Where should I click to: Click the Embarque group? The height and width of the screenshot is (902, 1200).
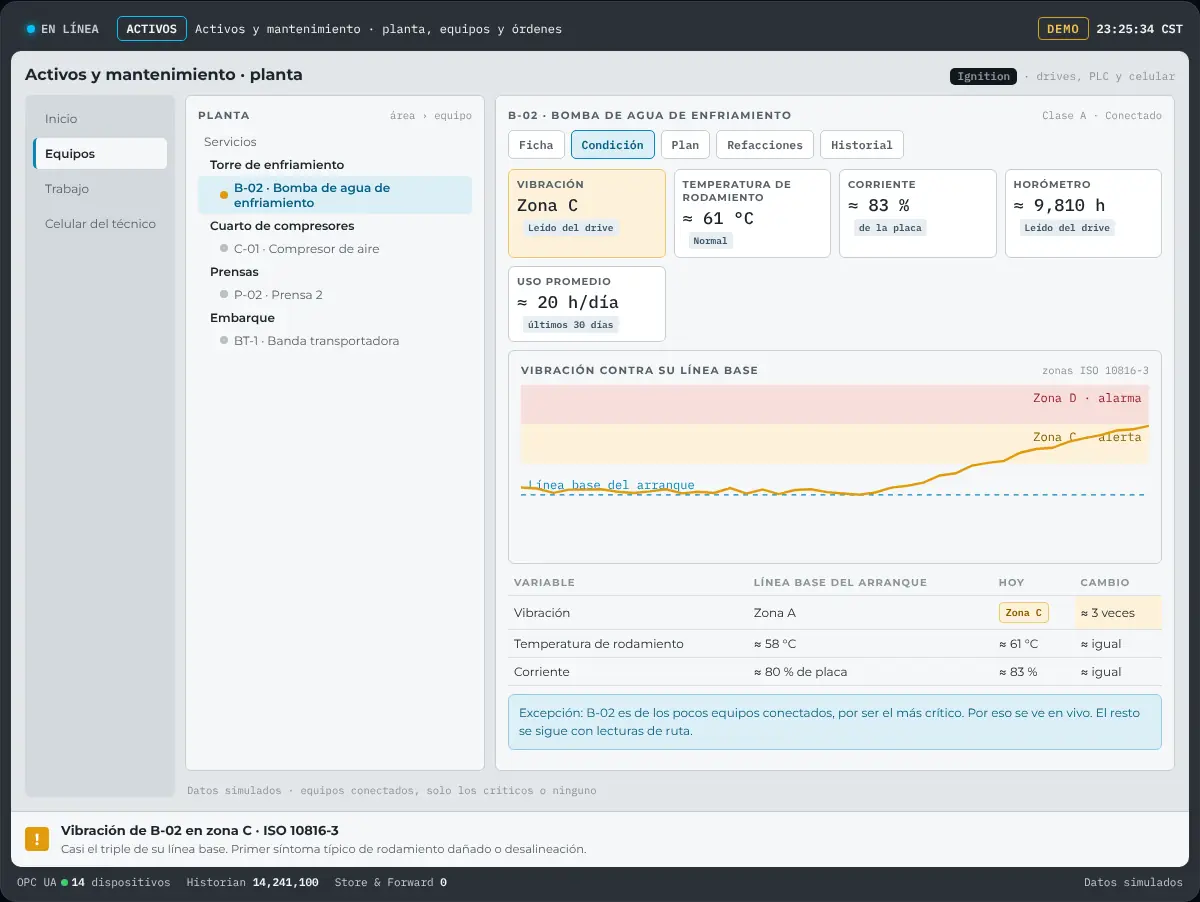[242, 318]
